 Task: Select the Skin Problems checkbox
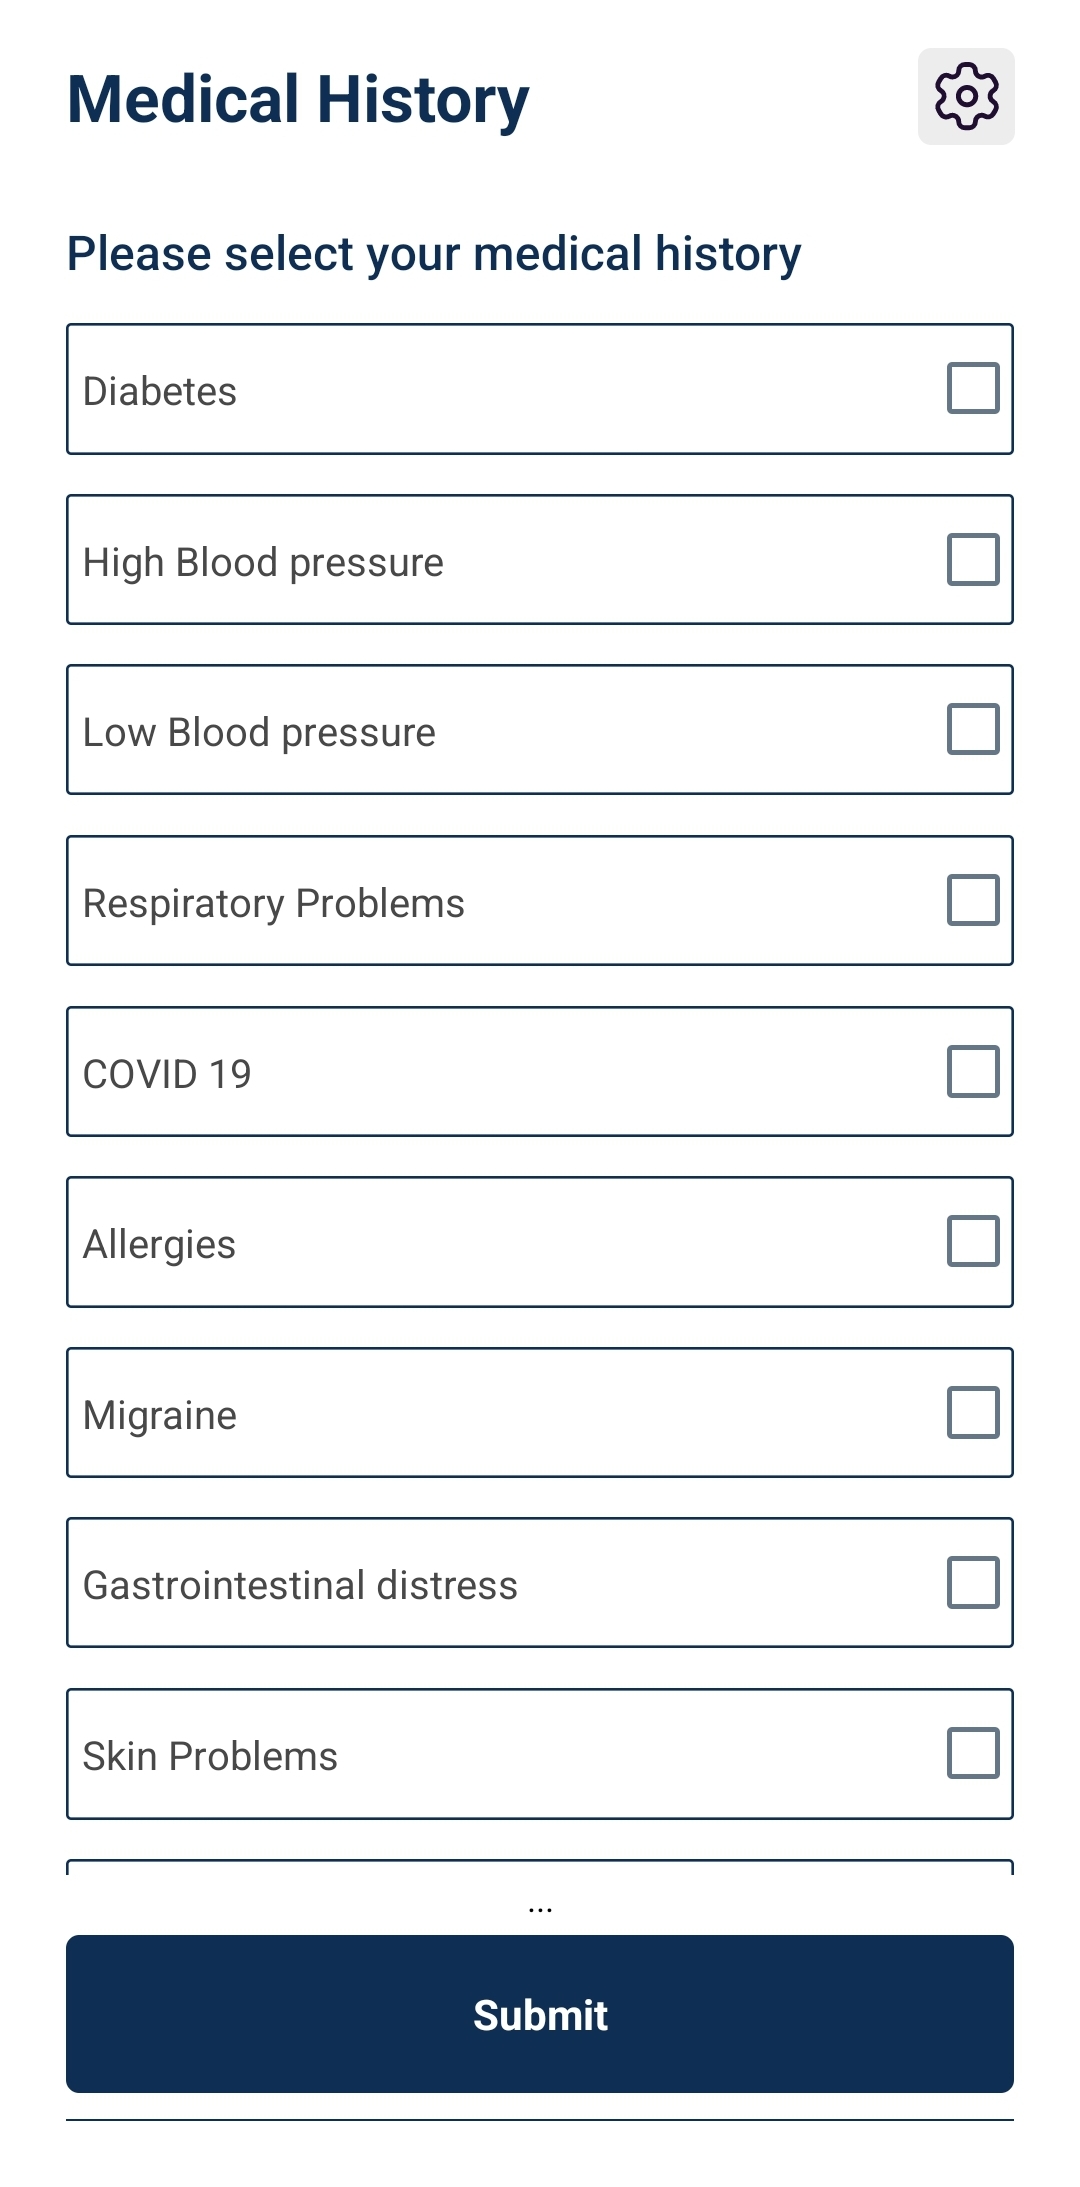click(x=973, y=1753)
